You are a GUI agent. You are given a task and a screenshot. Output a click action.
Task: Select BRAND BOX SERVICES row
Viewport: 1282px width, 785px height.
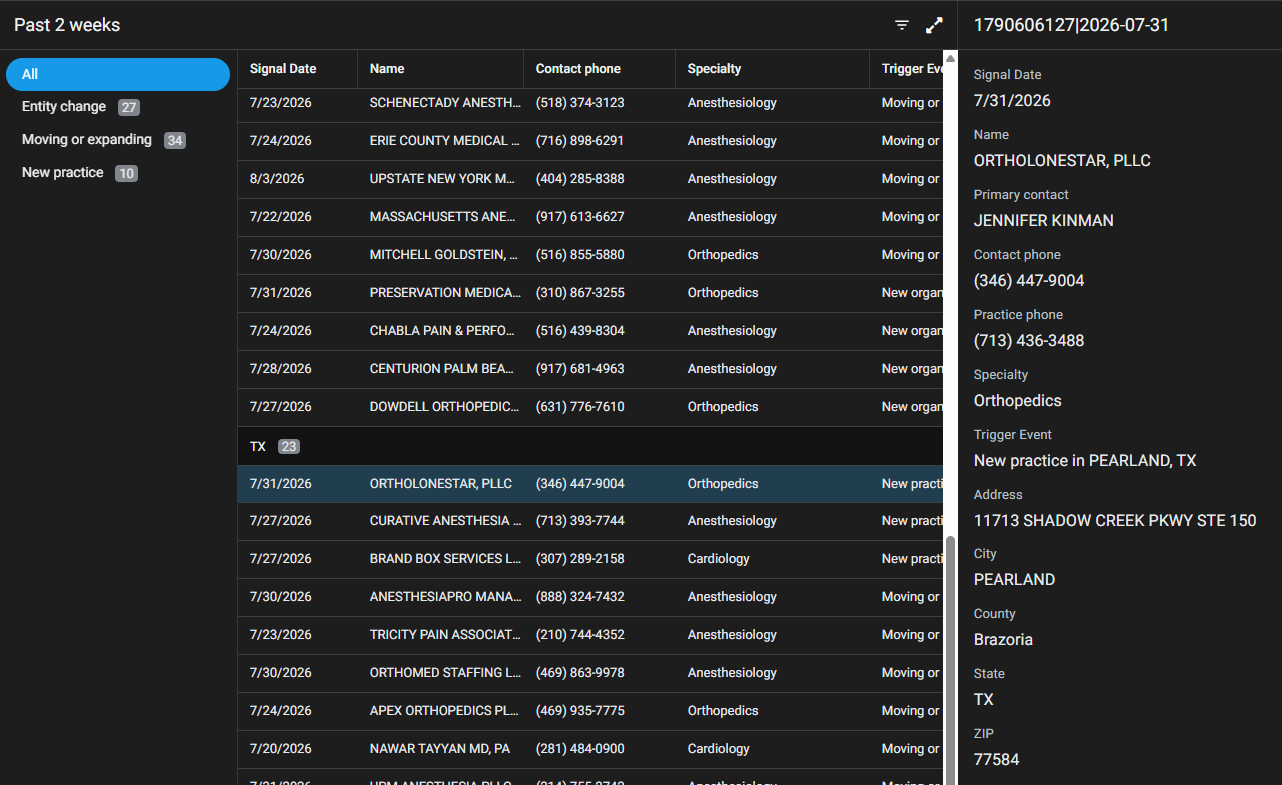pos(590,559)
